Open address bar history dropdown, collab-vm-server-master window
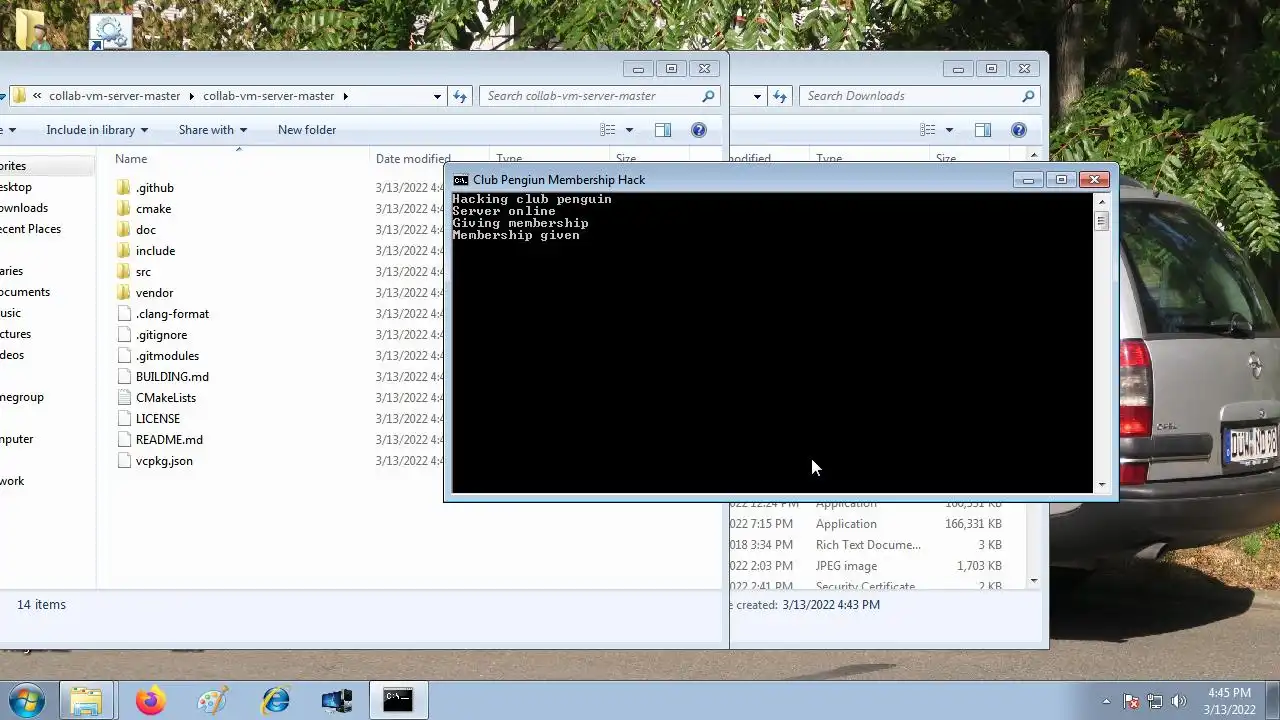The height and width of the screenshot is (720, 1280). tap(437, 96)
